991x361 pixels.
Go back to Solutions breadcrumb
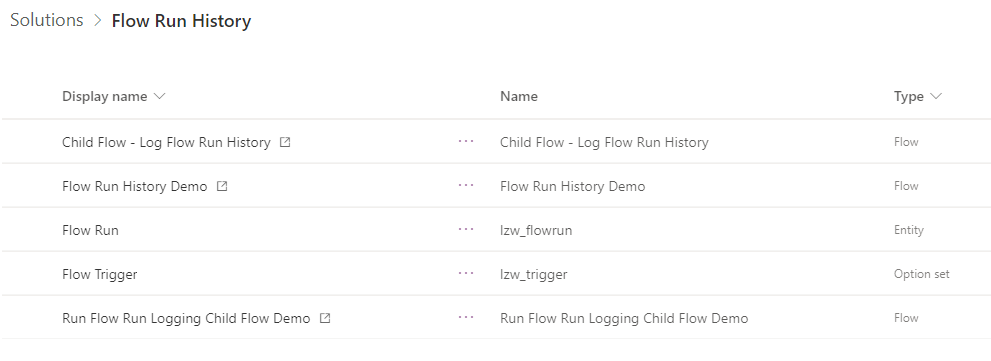tap(47, 20)
